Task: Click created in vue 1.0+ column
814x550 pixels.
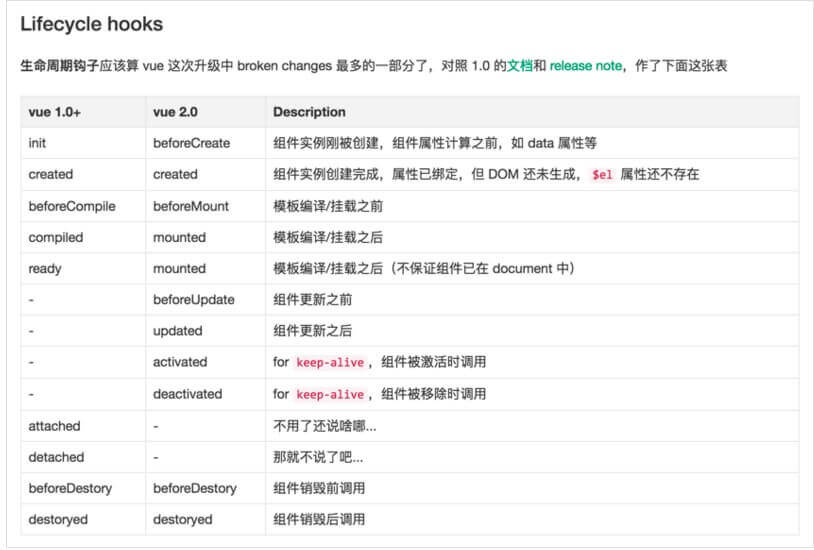Action: click(50, 175)
